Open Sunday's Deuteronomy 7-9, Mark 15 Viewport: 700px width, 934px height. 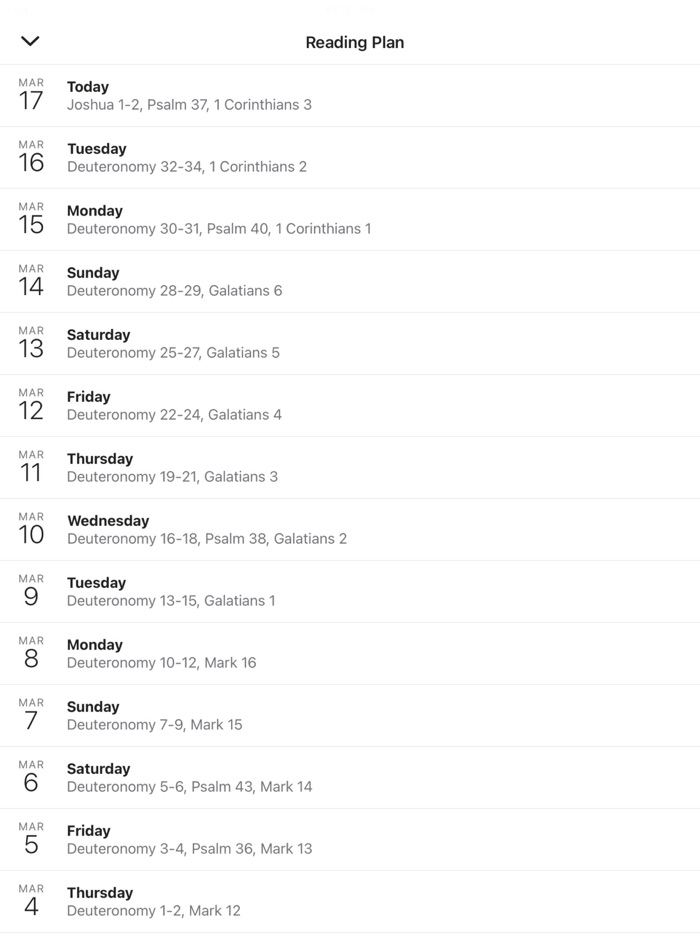(154, 716)
